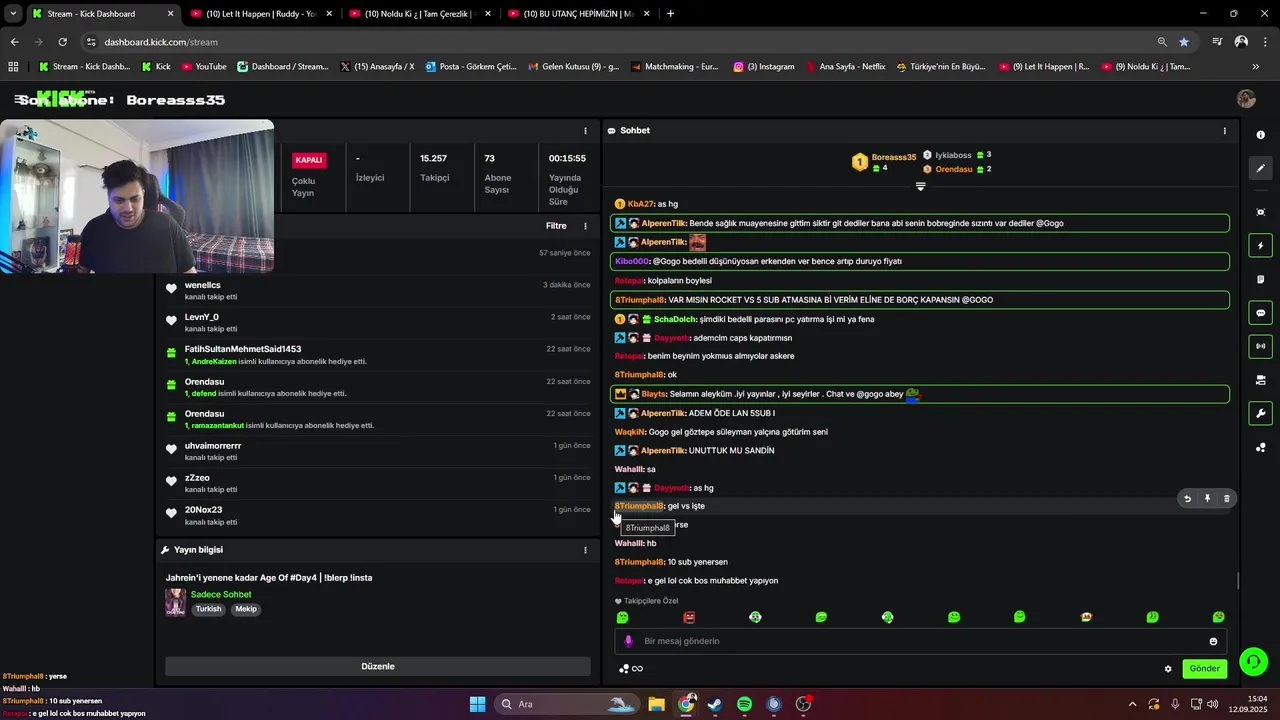Click zZzeo follow activity entry
1280x720 pixels.
tap(378, 483)
